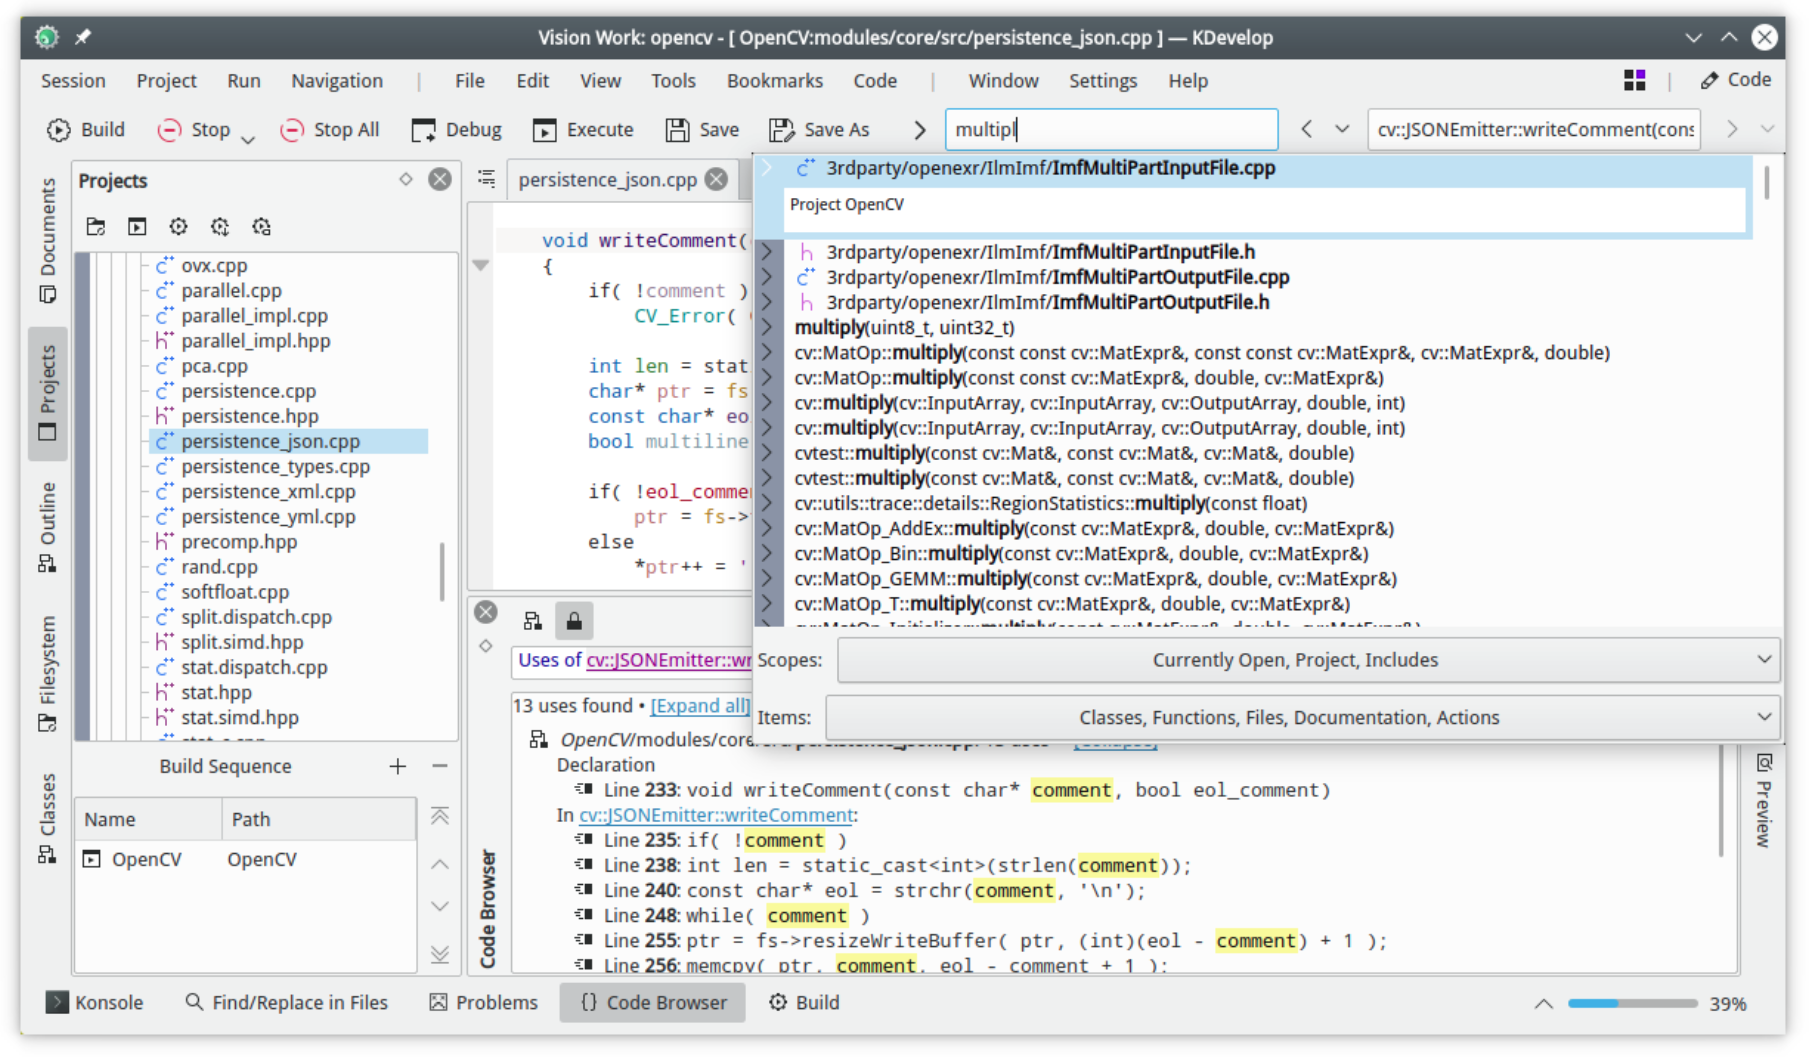Image resolution: width=1809 pixels, height=1057 pixels.
Task: Expand the ImfMultiPartOutputFile.cpp result row
Action: coord(768,277)
